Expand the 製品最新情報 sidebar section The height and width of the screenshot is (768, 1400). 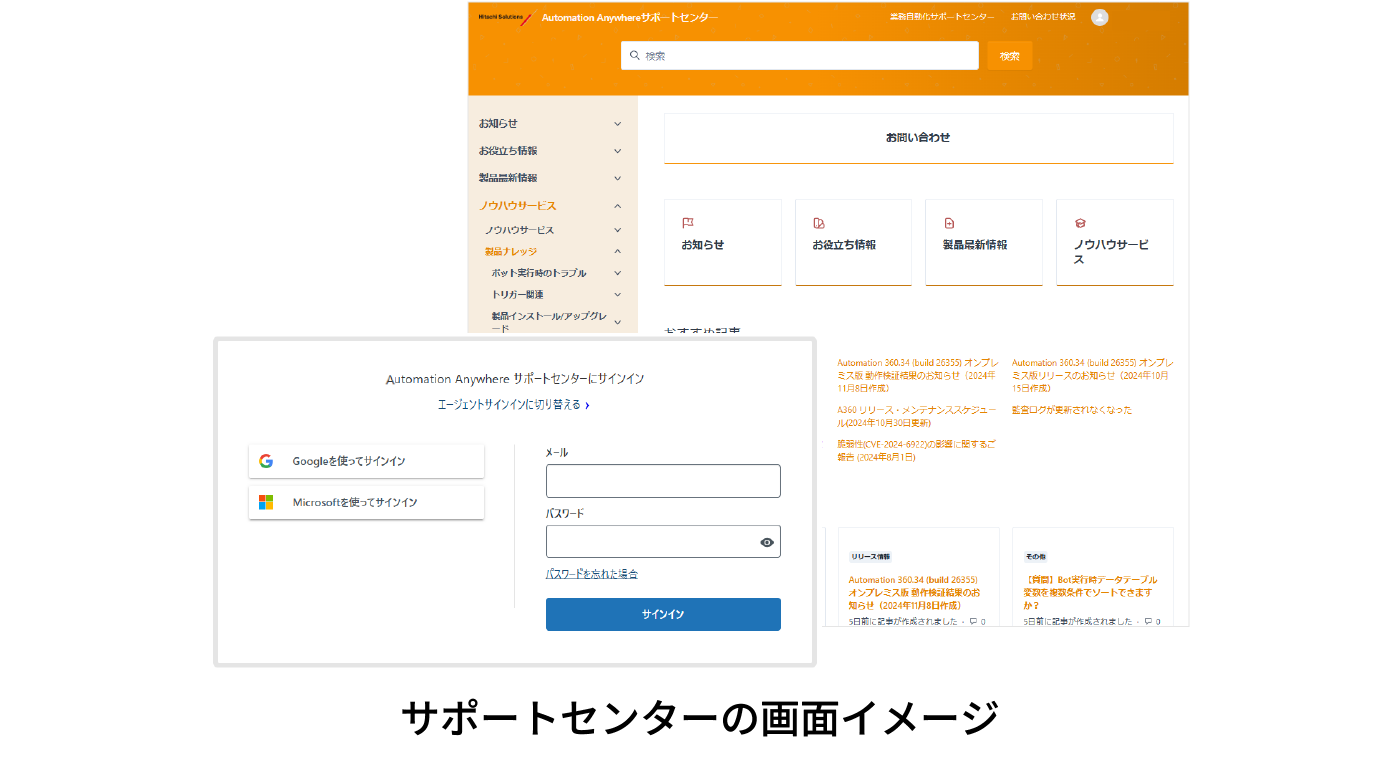(617, 178)
